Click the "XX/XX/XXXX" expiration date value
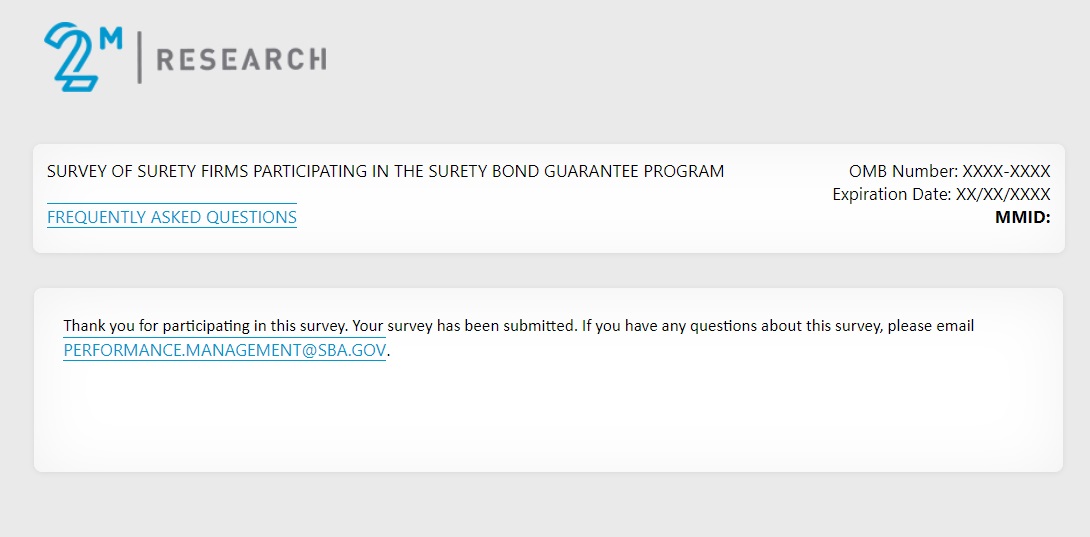1090x537 pixels. pyautogui.click(x=1003, y=194)
